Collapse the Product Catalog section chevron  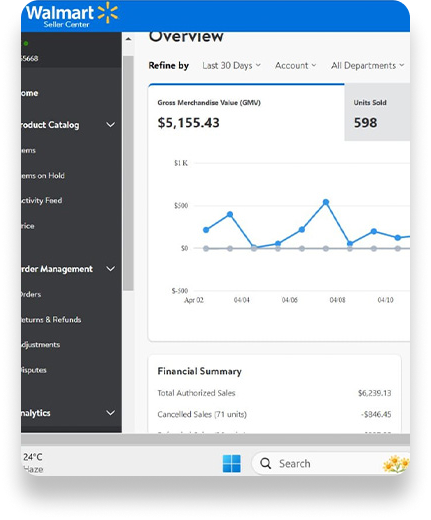point(110,125)
